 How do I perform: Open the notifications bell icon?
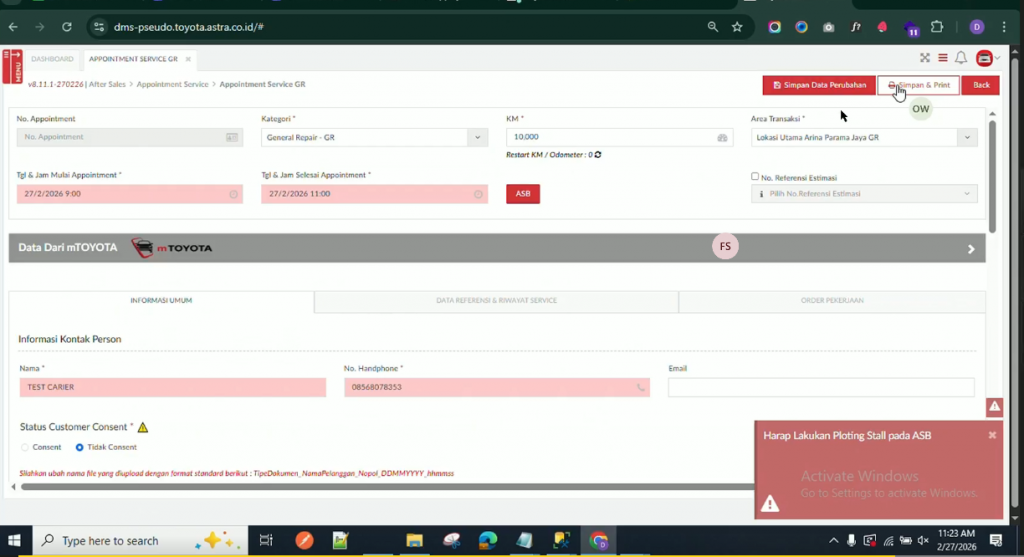[x=960, y=58]
